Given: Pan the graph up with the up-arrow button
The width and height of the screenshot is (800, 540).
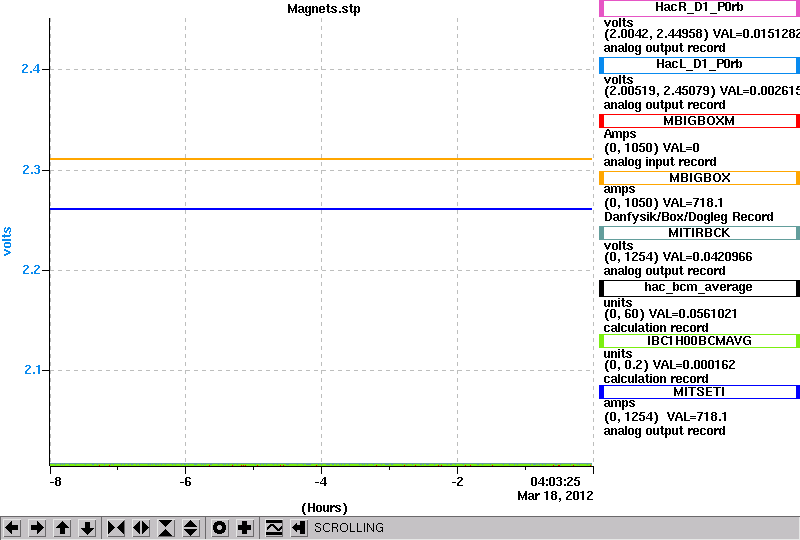Looking at the screenshot, I should [x=63, y=528].
